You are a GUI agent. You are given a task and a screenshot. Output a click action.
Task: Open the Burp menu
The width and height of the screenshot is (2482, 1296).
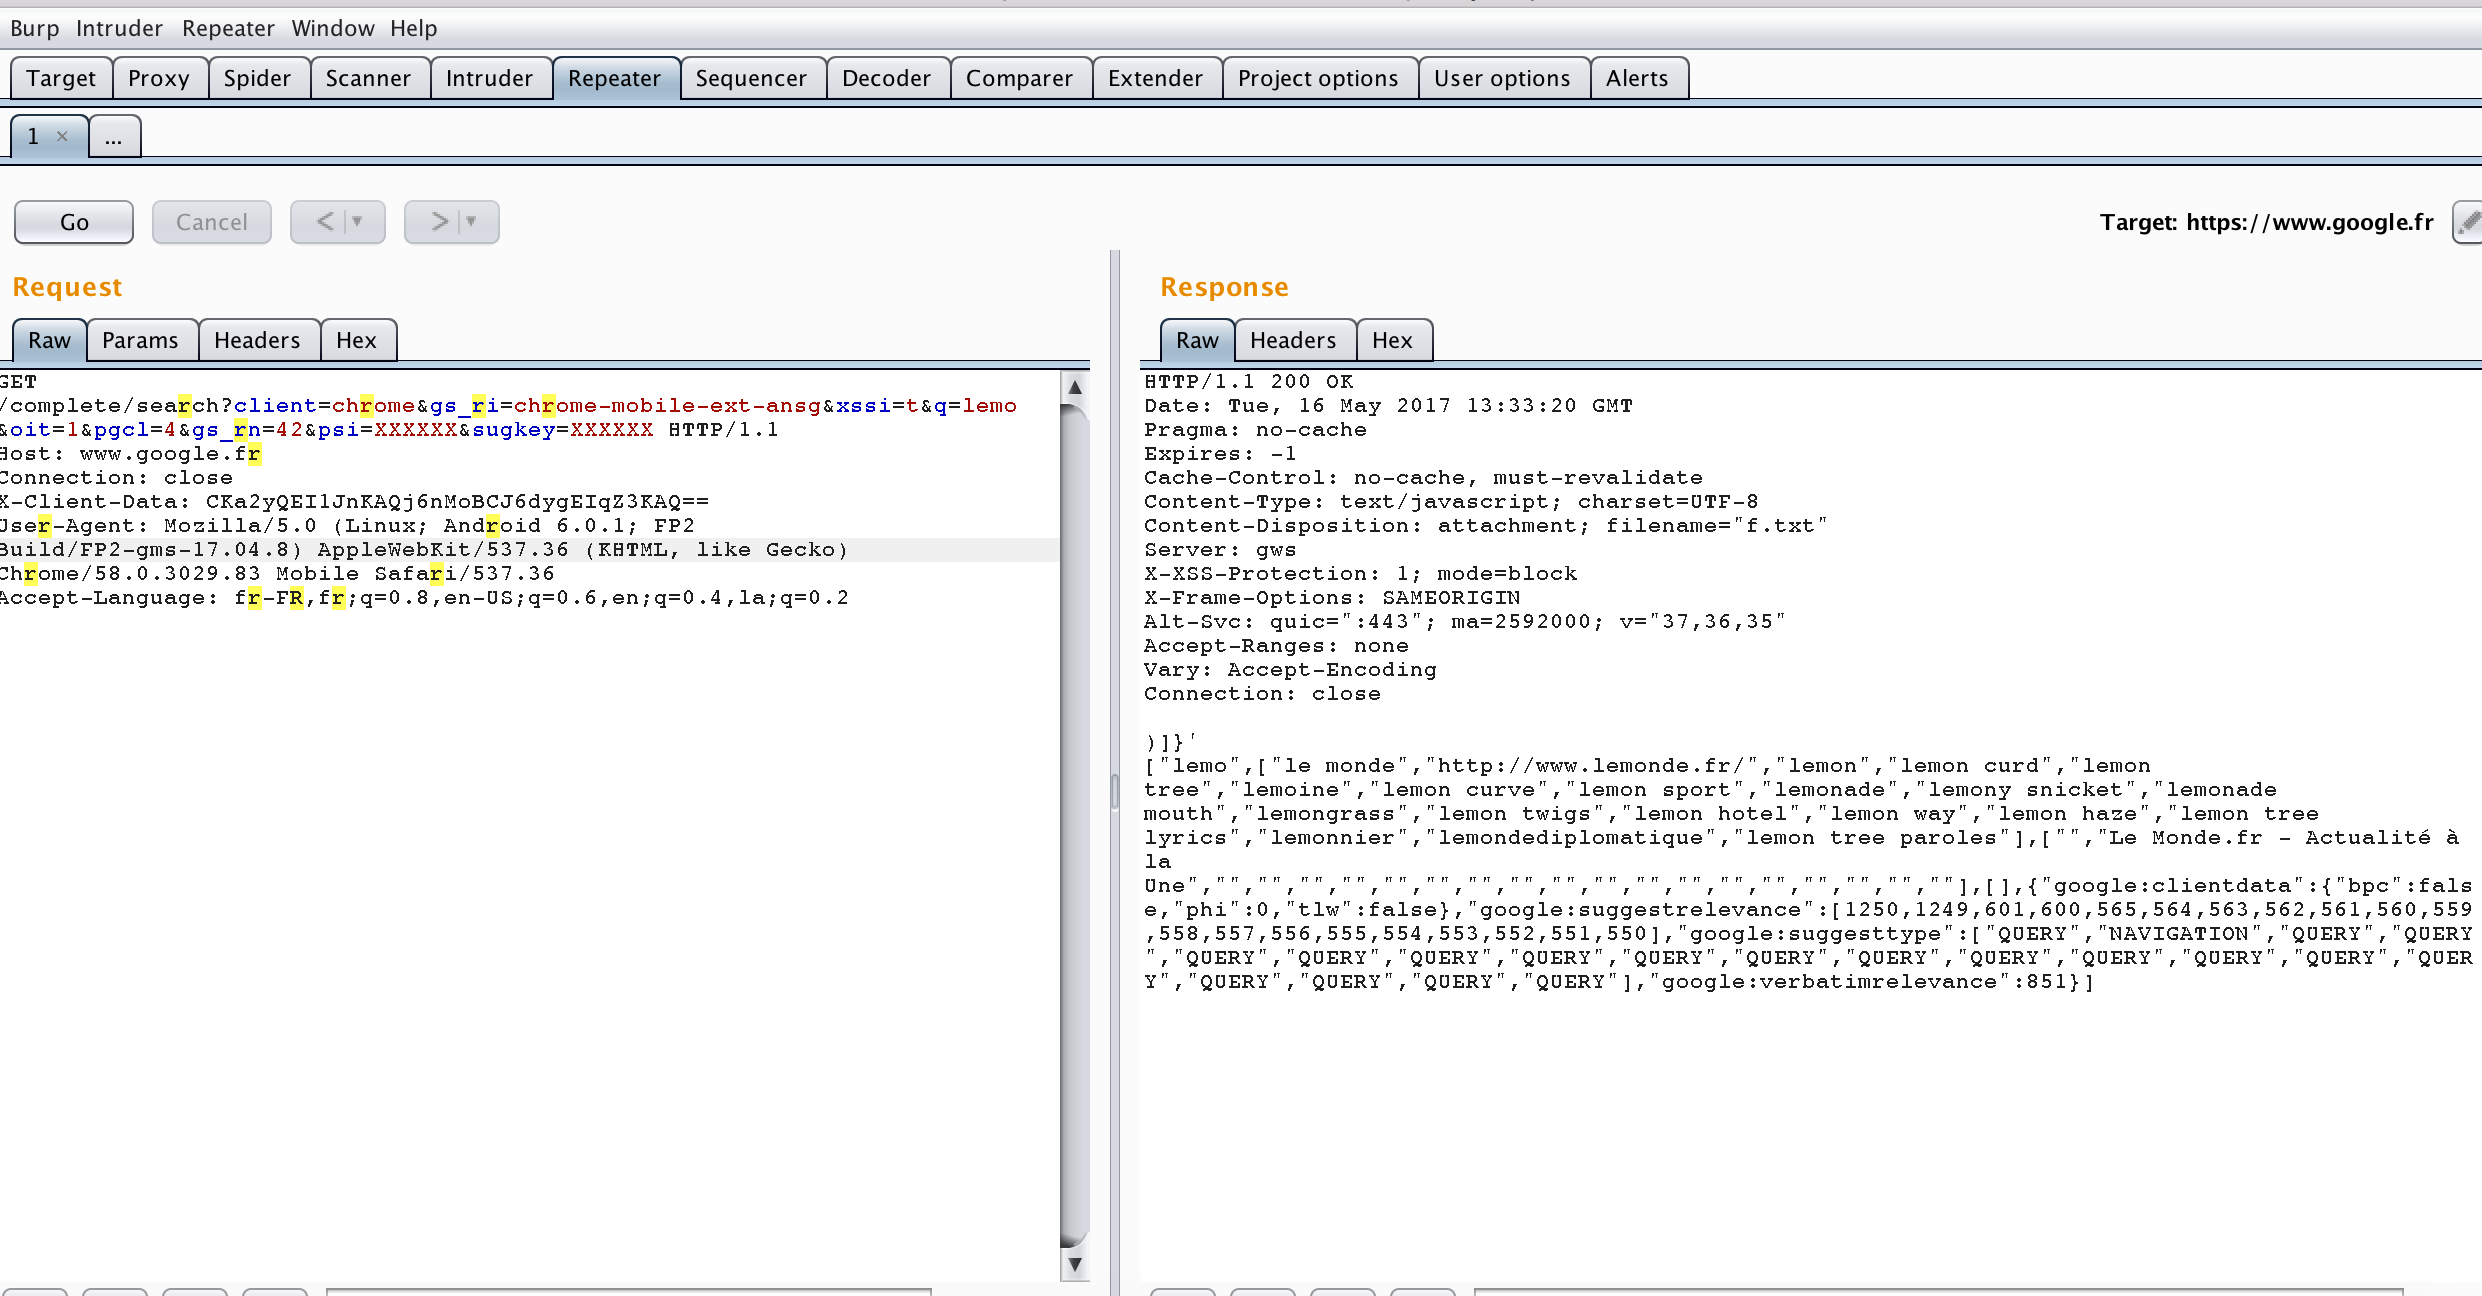coord(35,28)
